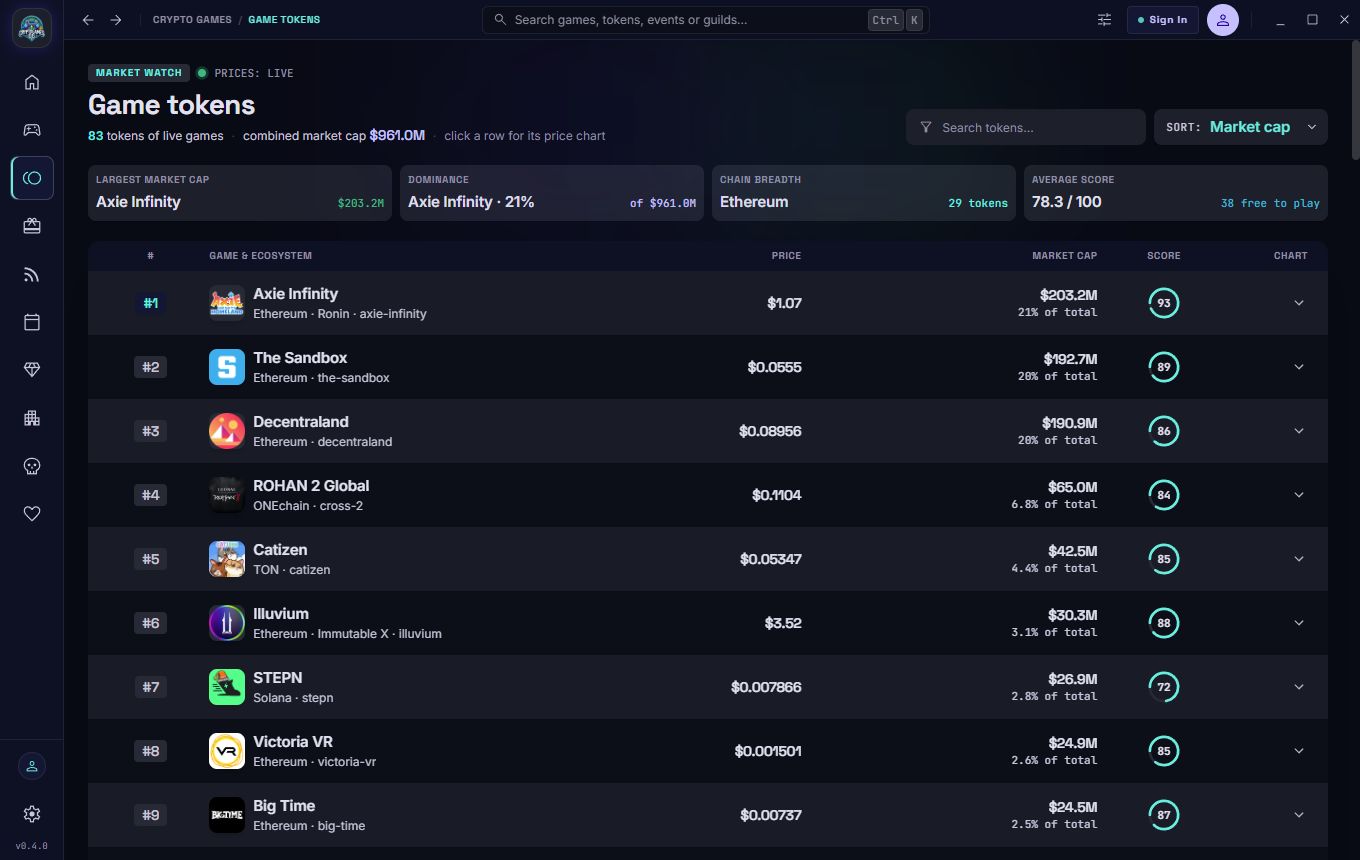Open the skull icon in sidebar
This screenshot has width=1360, height=860.
coord(32,466)
